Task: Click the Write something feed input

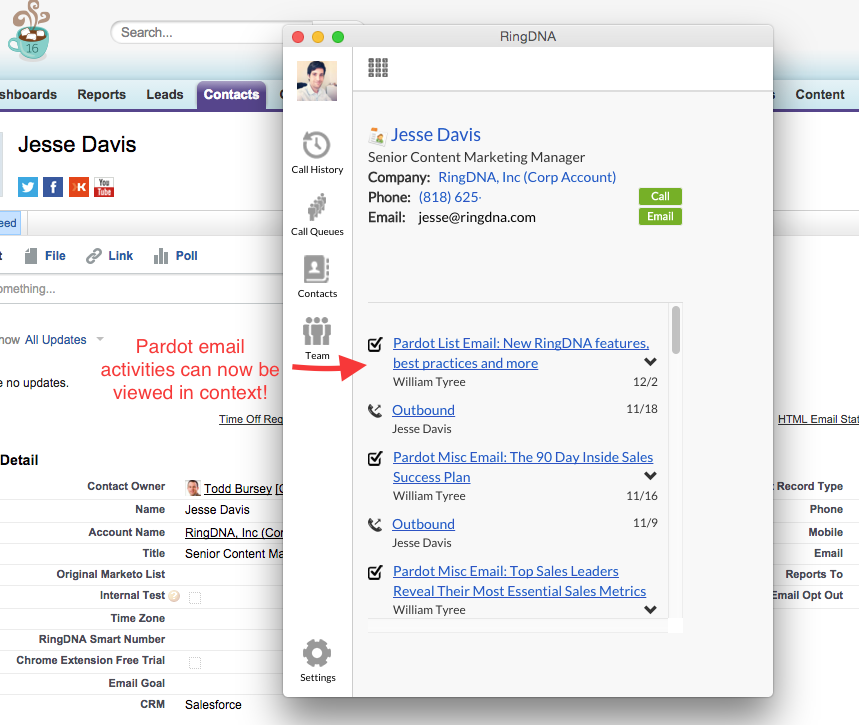Action: [x=141, y=289]
